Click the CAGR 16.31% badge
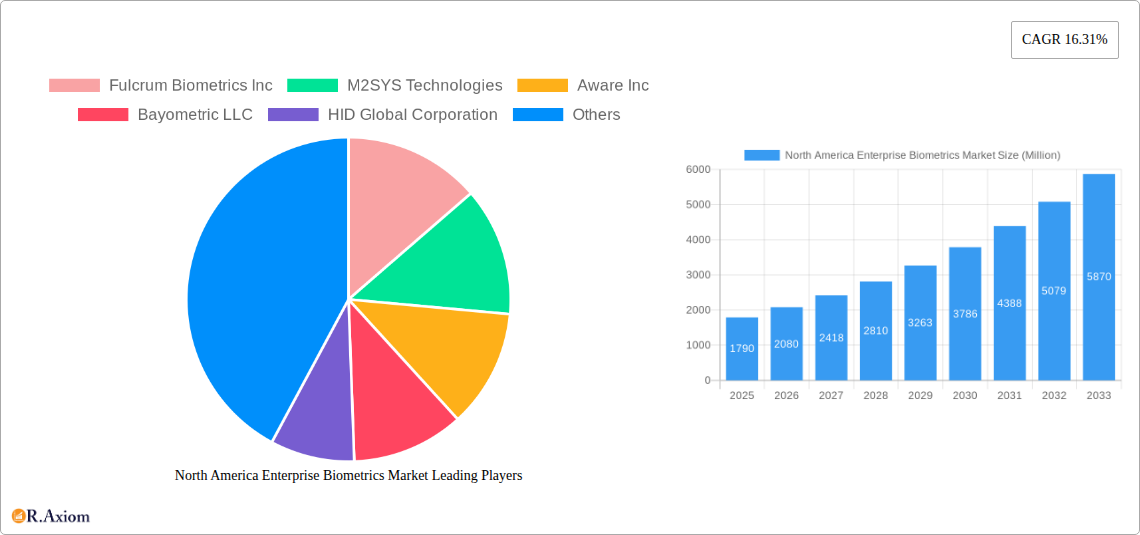The image size is (1140, 535). tap(1064, 40)
